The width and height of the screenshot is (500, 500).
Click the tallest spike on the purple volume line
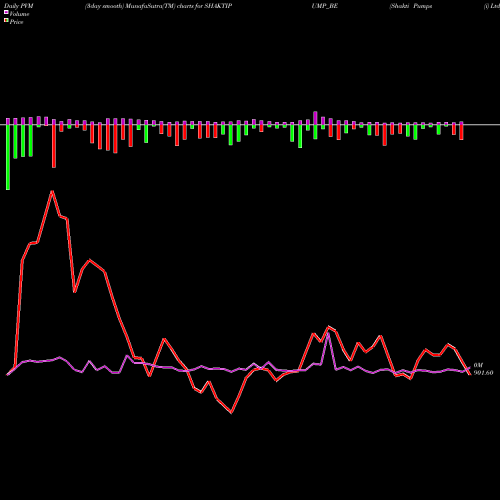[x=328, y=333]
